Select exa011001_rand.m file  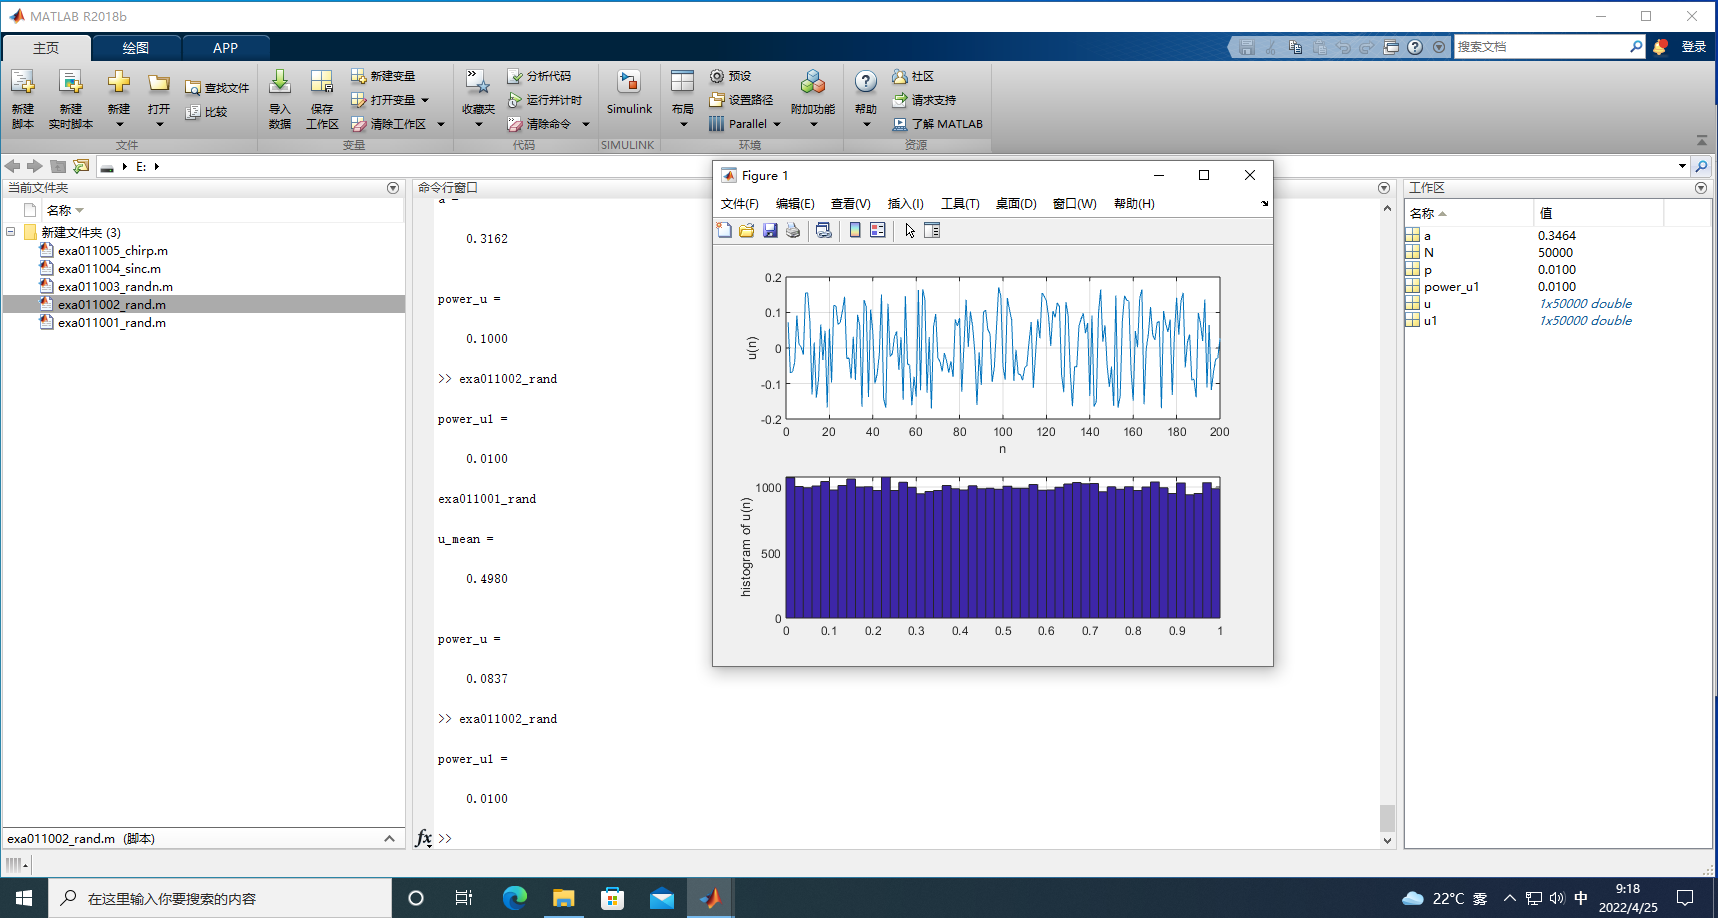(x=111, y=323)
